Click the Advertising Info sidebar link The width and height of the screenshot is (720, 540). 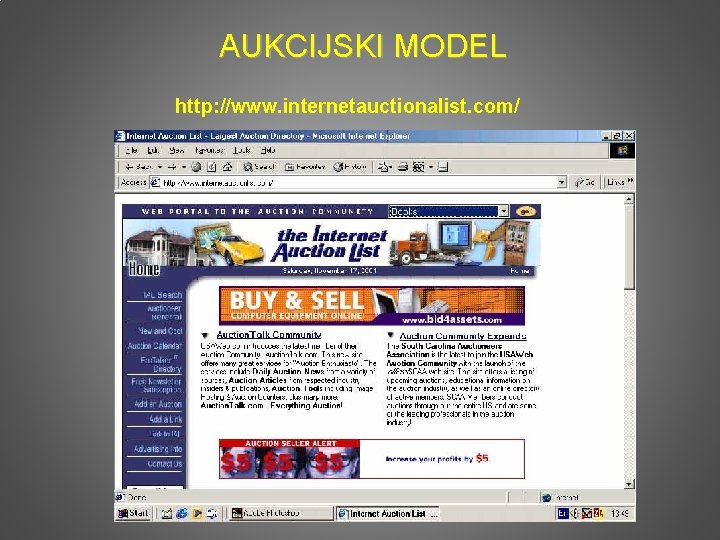(158, 449)
